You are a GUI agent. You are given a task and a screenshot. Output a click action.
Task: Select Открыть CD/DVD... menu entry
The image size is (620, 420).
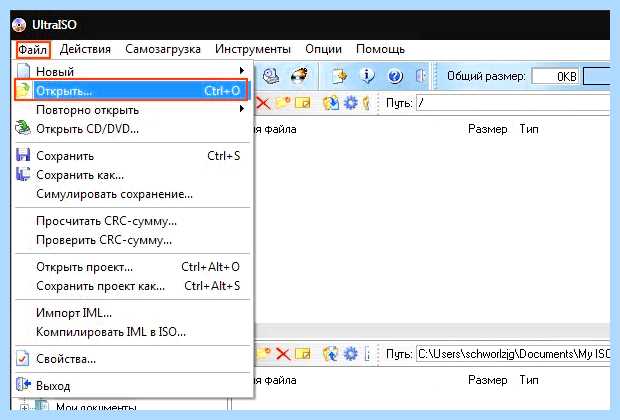[132, 129]
